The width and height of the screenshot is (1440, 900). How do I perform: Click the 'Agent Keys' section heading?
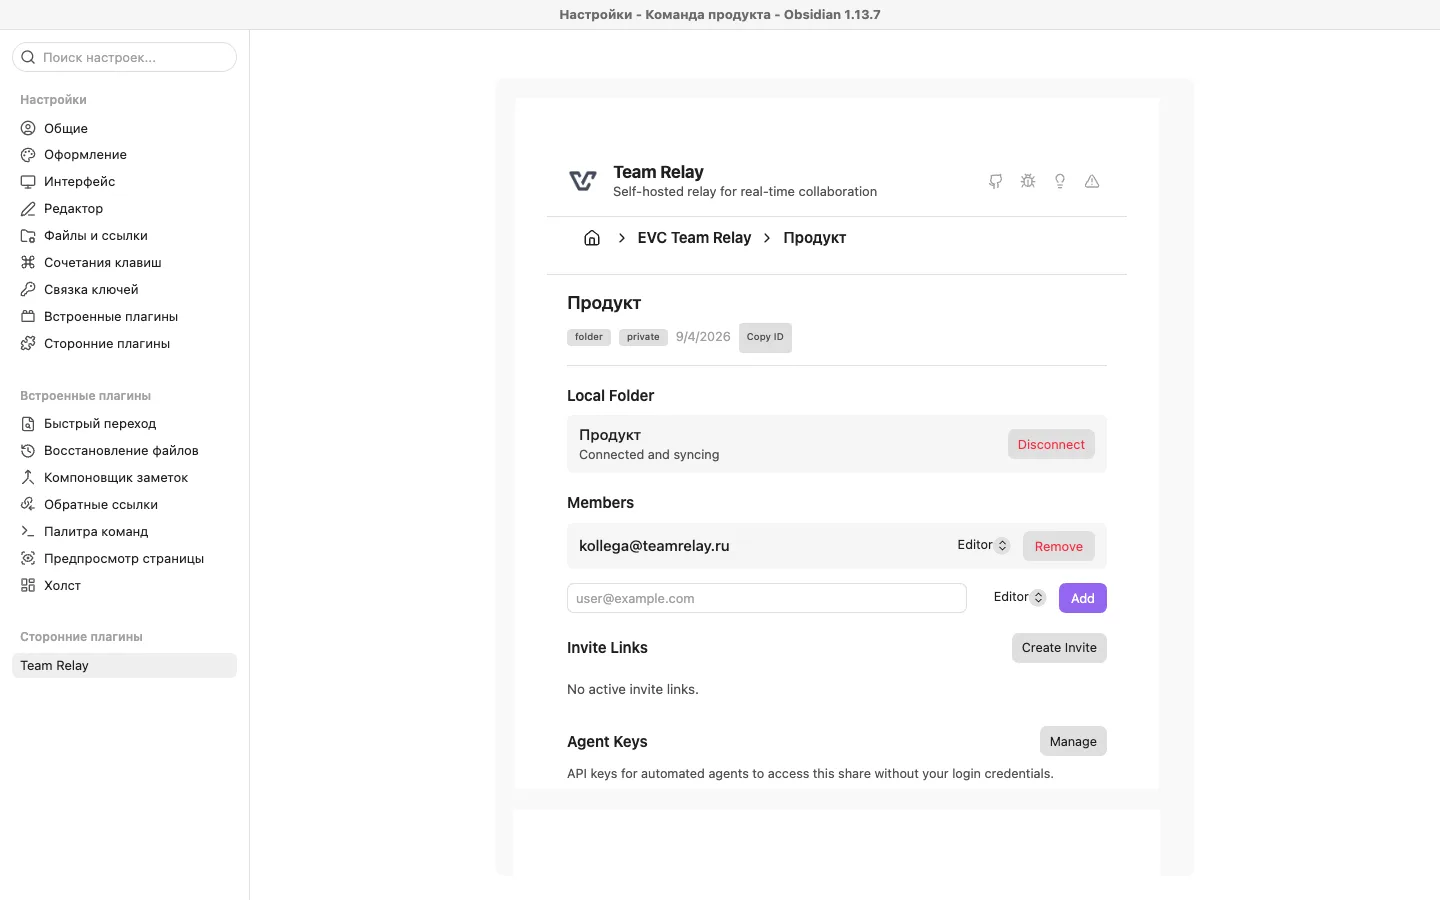[x=607, y=742]
